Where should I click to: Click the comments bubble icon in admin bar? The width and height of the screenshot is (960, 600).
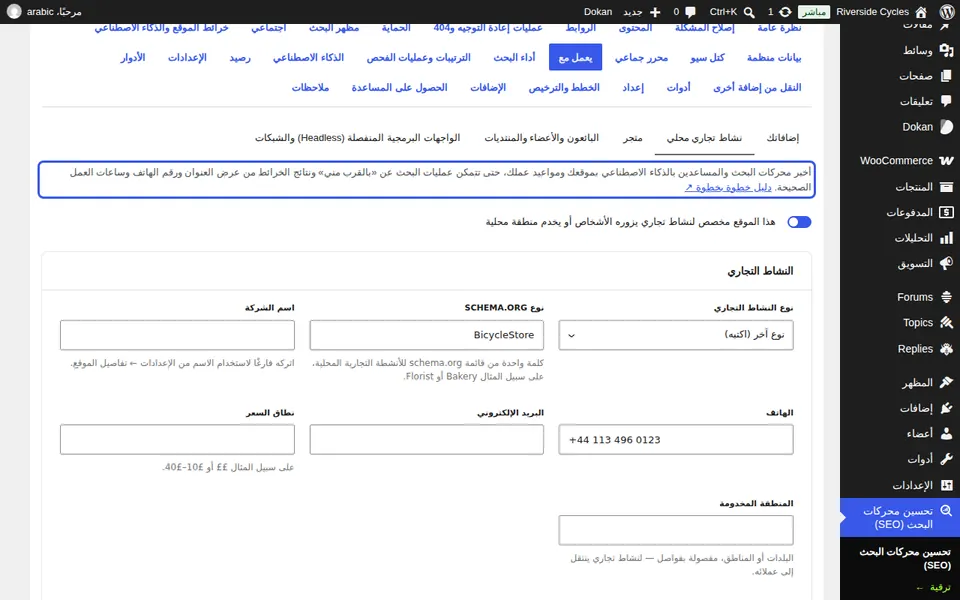coord(691,12)
